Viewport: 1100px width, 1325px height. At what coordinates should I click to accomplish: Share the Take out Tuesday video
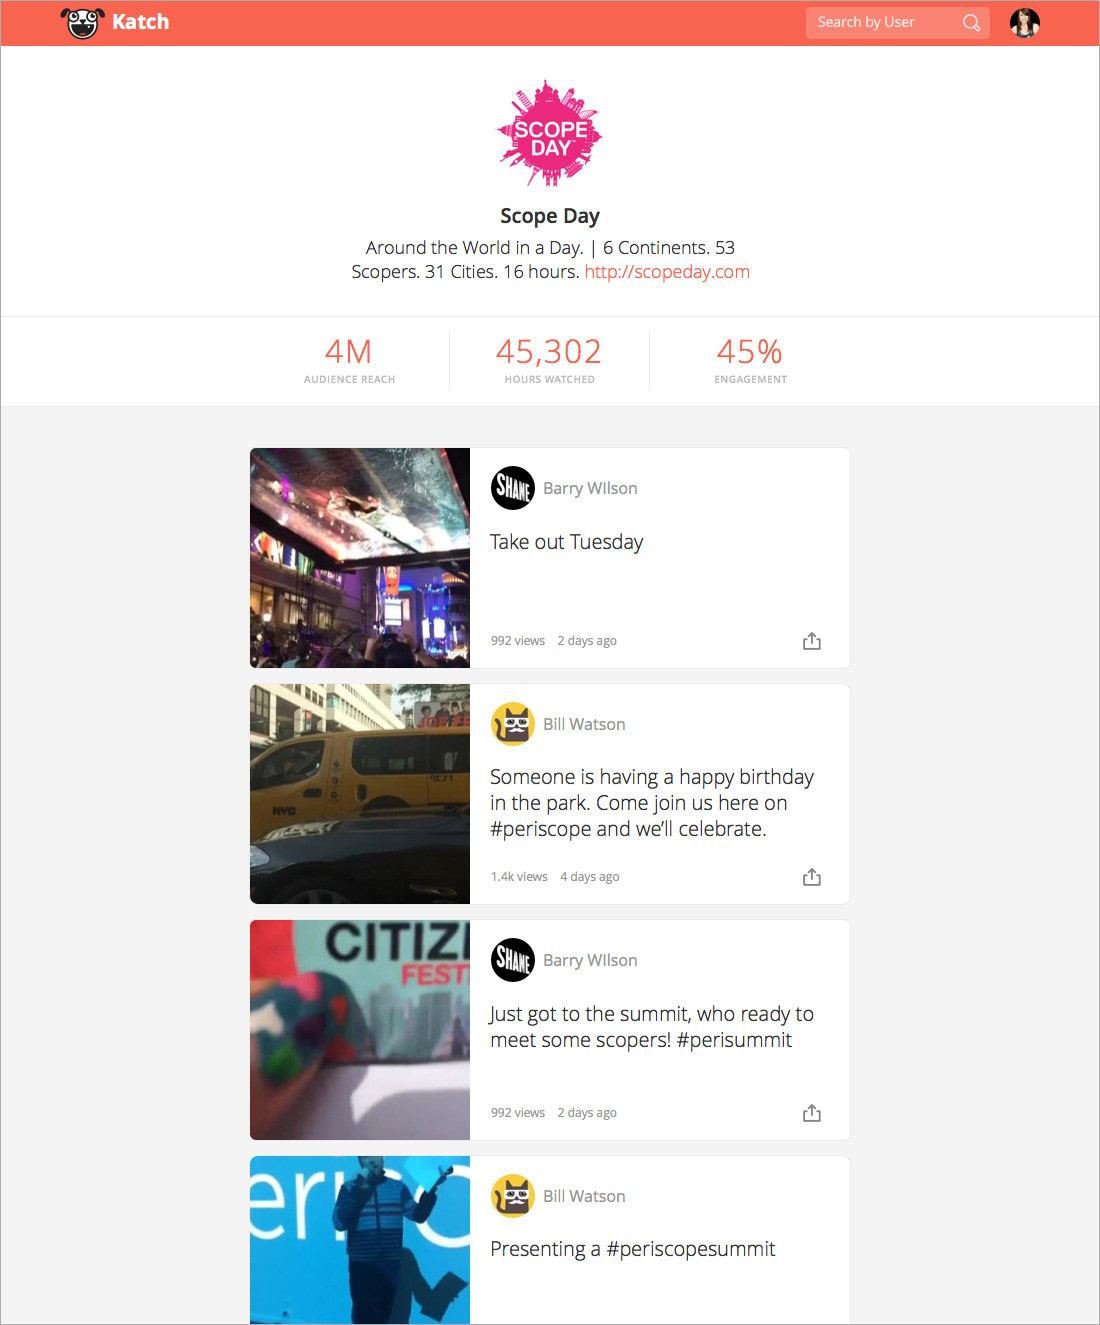tap(812, 641)
